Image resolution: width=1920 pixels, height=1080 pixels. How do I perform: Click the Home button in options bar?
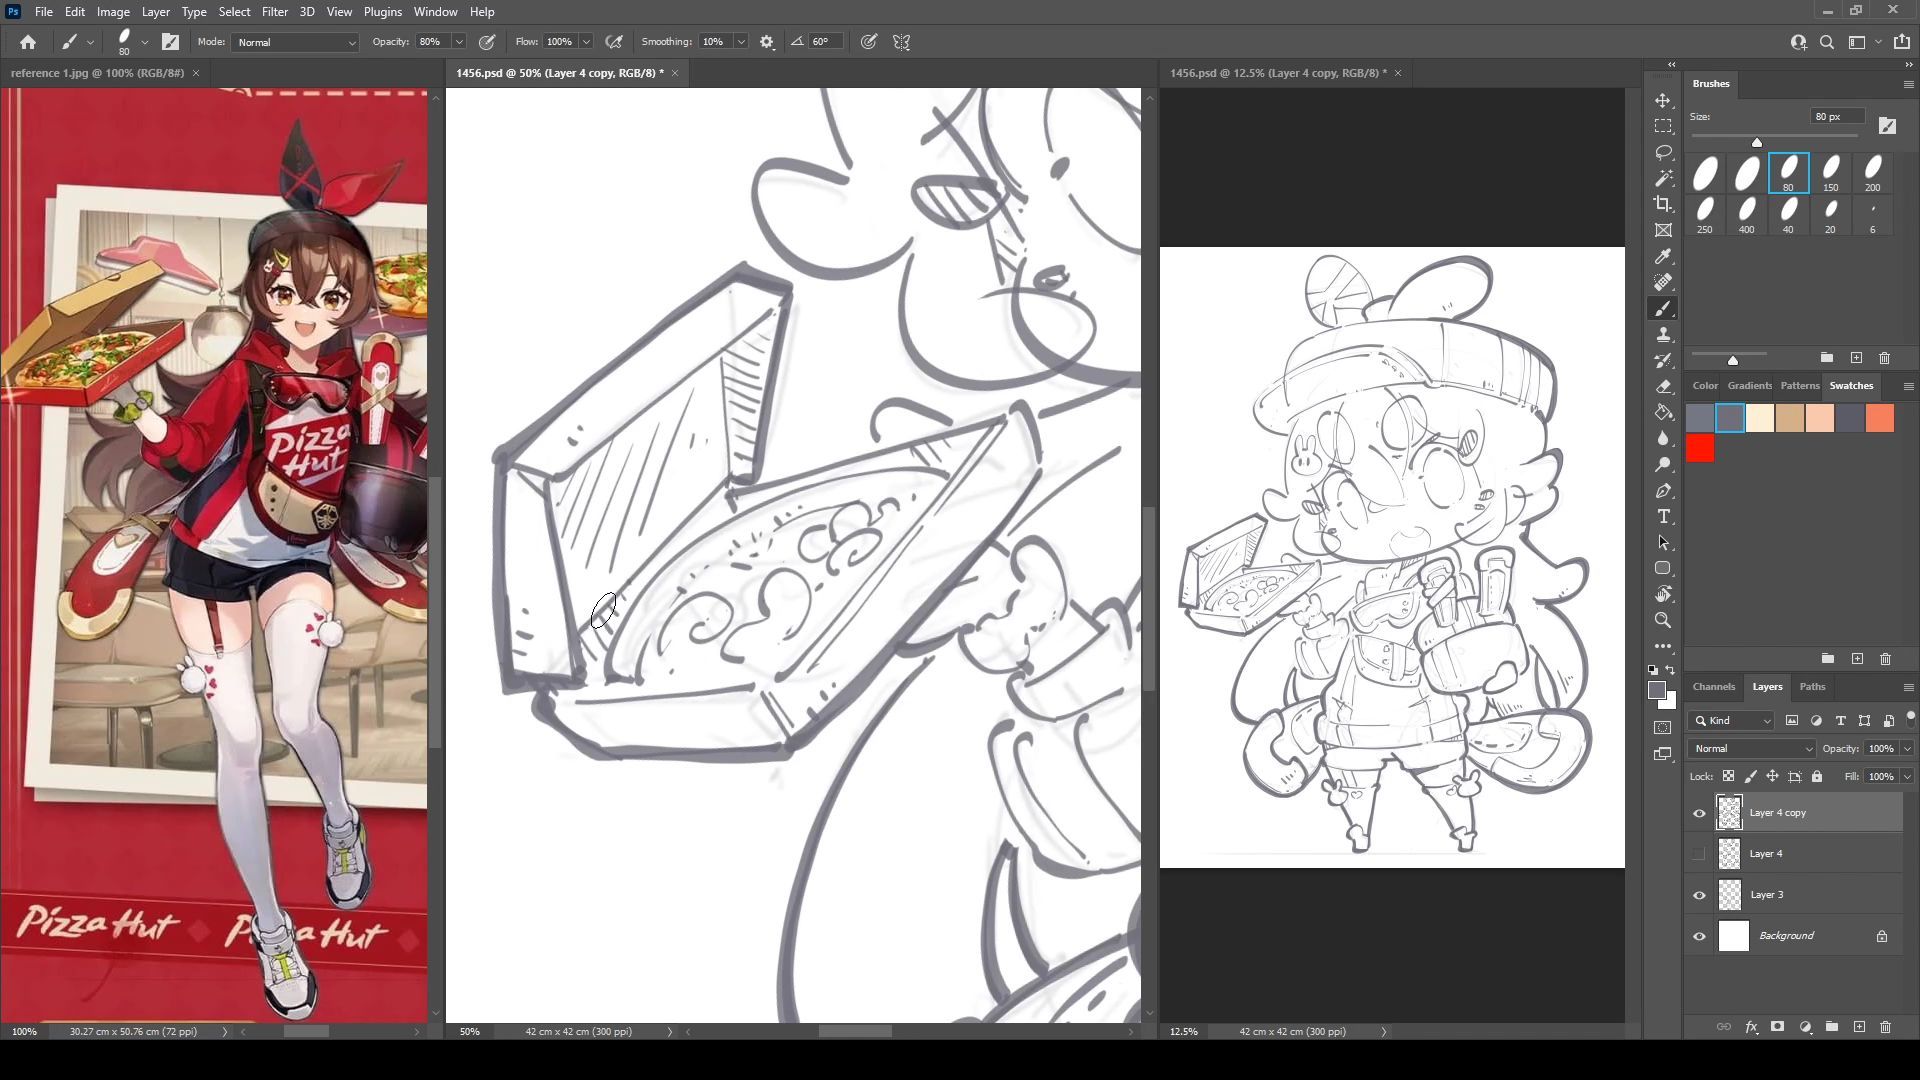(x=28, y=42)
